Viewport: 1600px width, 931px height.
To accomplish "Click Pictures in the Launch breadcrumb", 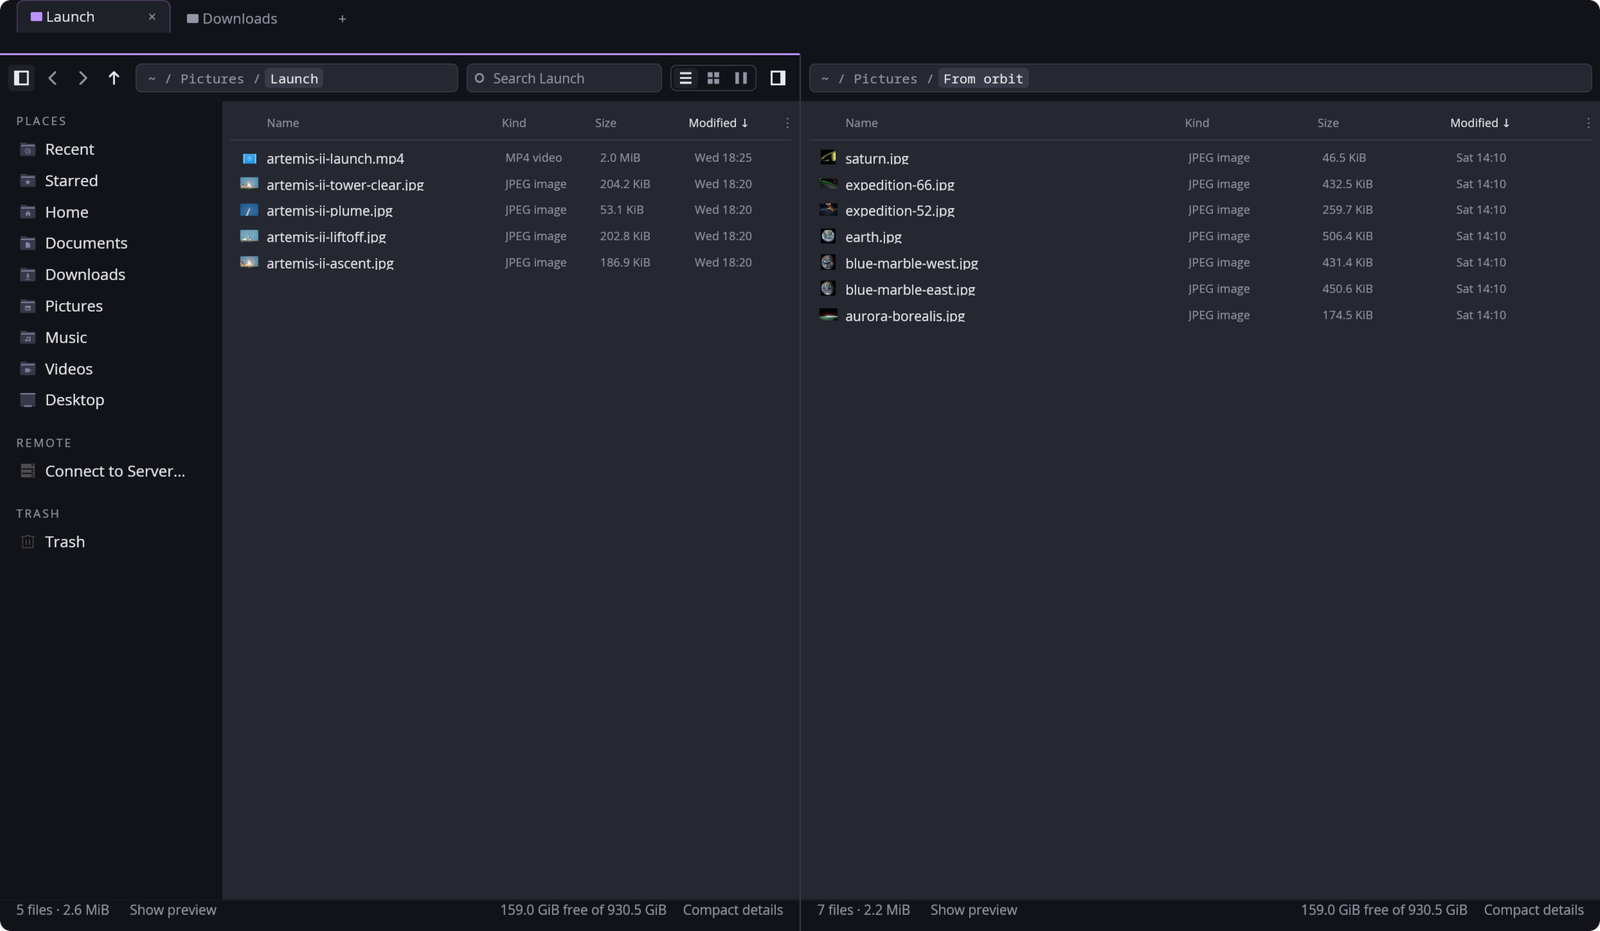I will click(x=212, y=79).
